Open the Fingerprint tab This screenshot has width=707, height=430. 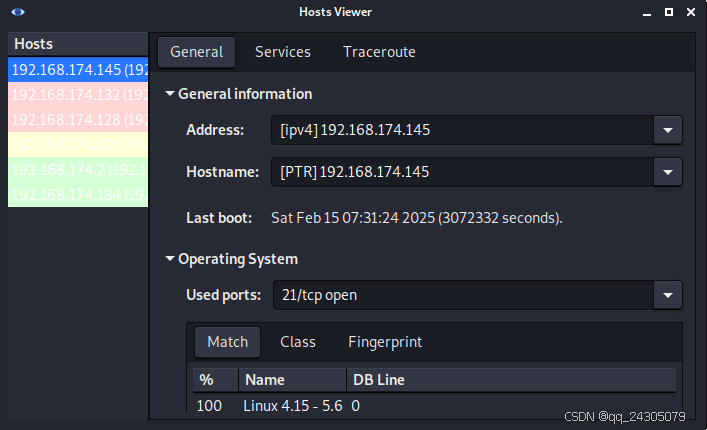click(385, 342)
